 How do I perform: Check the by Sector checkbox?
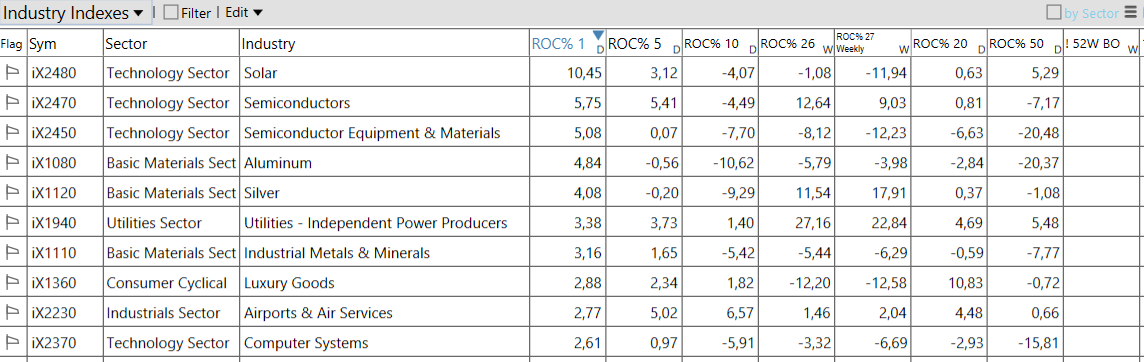[x=1054, y=12]
